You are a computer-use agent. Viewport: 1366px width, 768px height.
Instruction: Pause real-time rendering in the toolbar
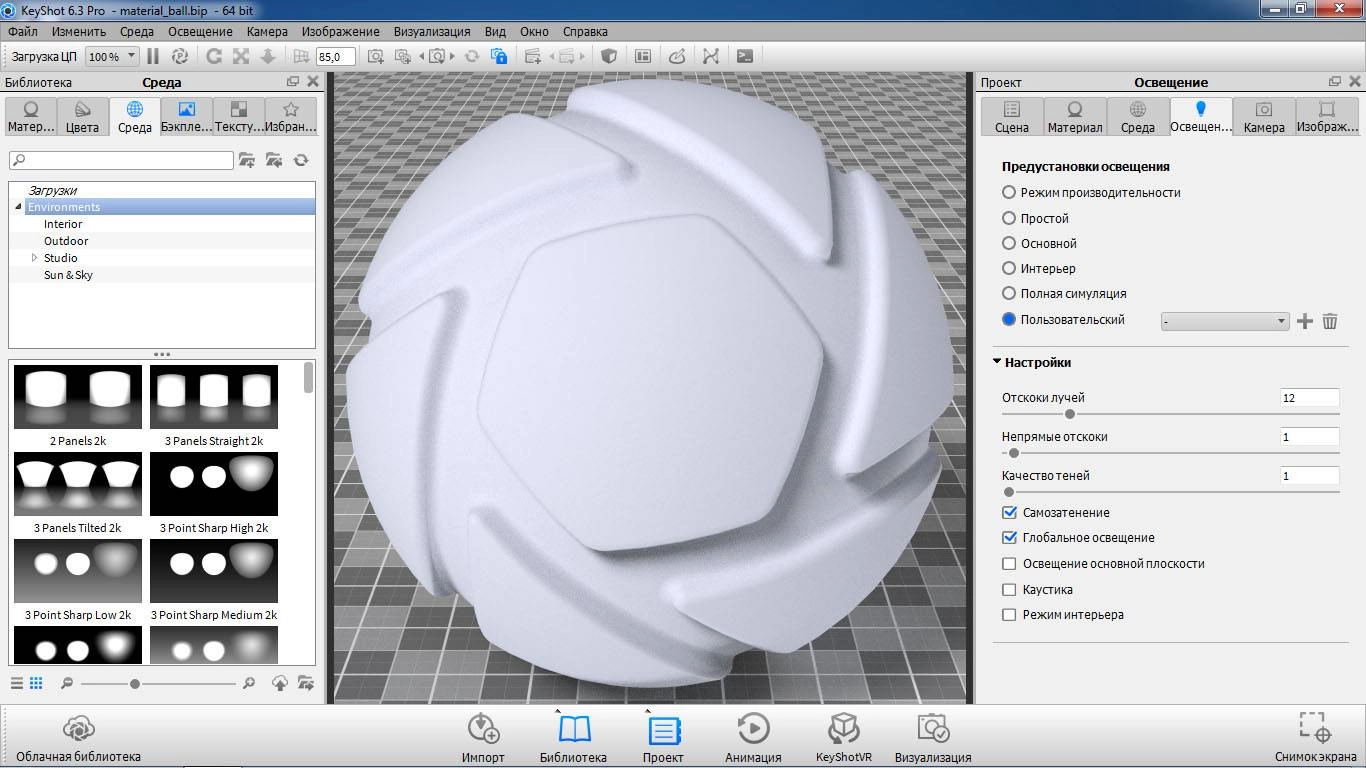[x=153, y=57]
